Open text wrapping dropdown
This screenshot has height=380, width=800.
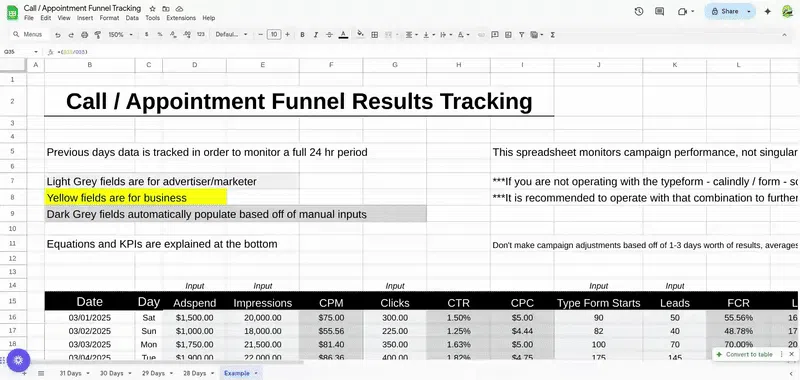click(x=445, y=35)
